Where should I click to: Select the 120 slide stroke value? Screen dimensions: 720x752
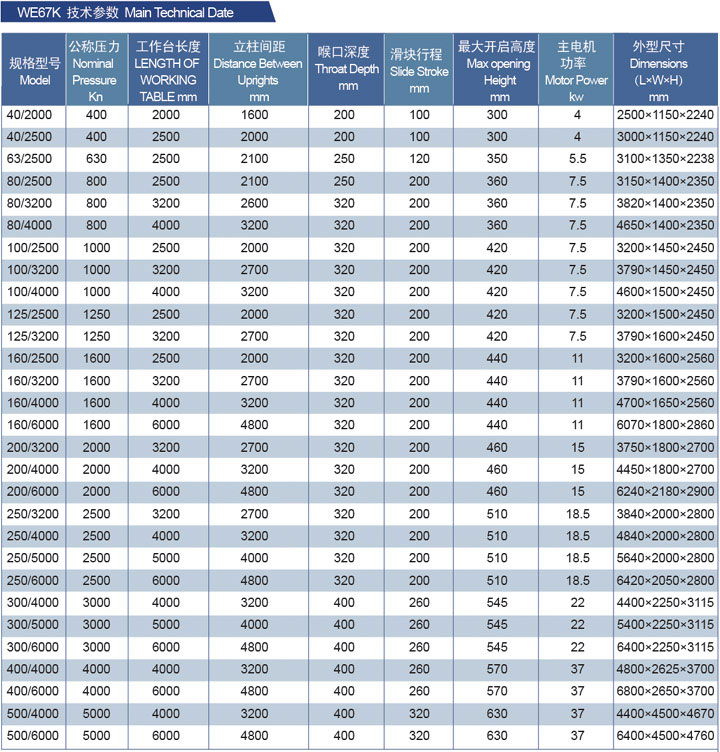(x=419, y=159)
